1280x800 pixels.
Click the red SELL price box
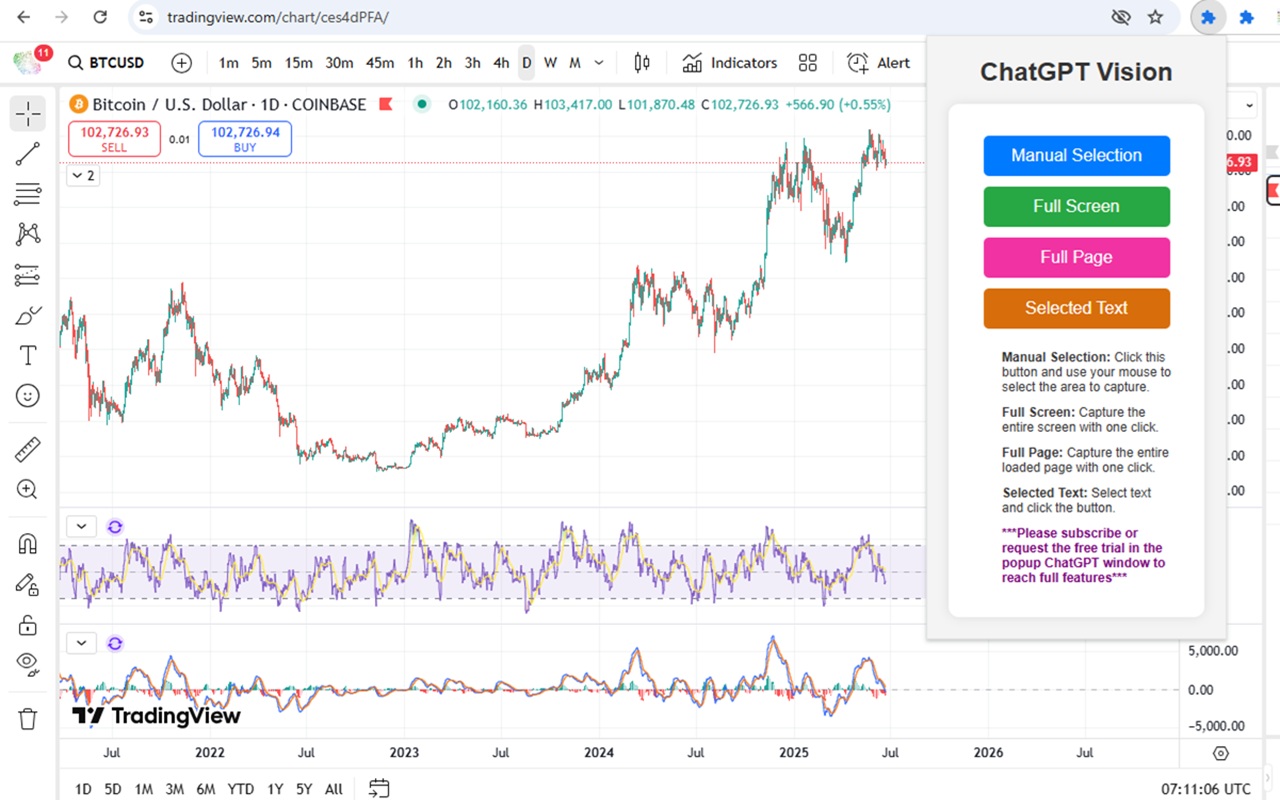(x=114, y=139)
